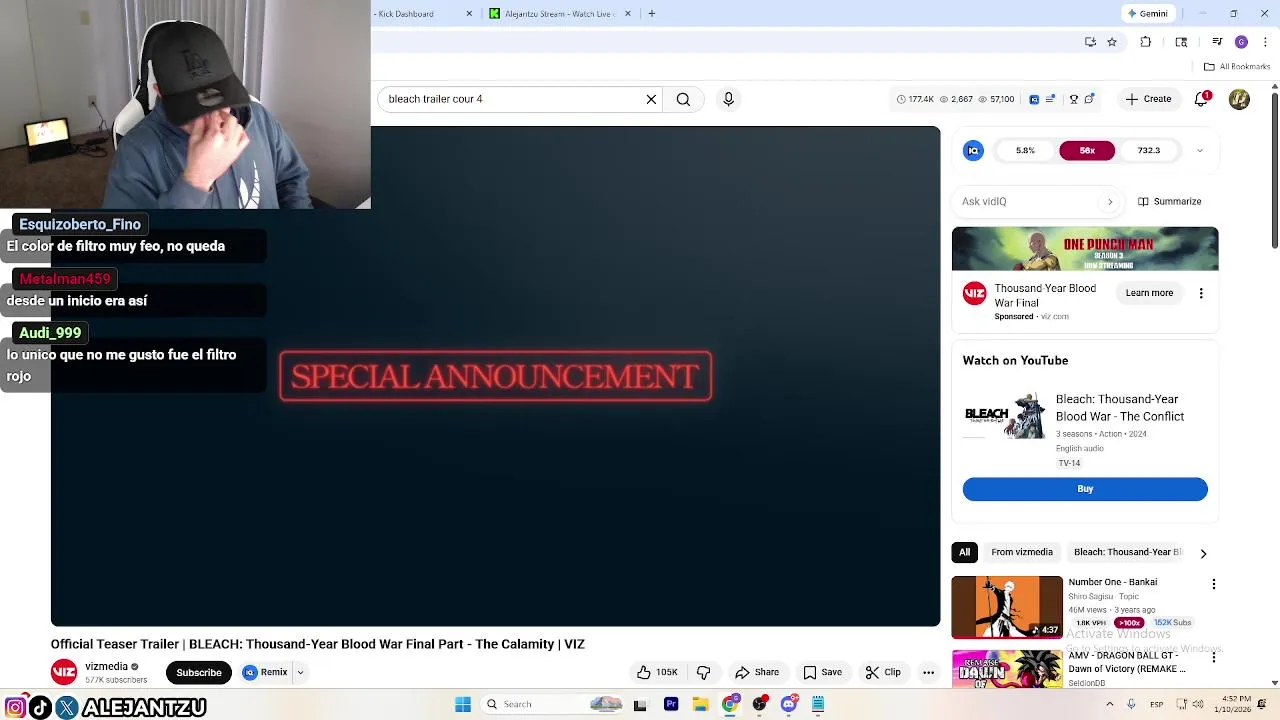Click the 5.8% vidIQ stat pill
The image size is (1280, 720).
tap(1025, 150)
